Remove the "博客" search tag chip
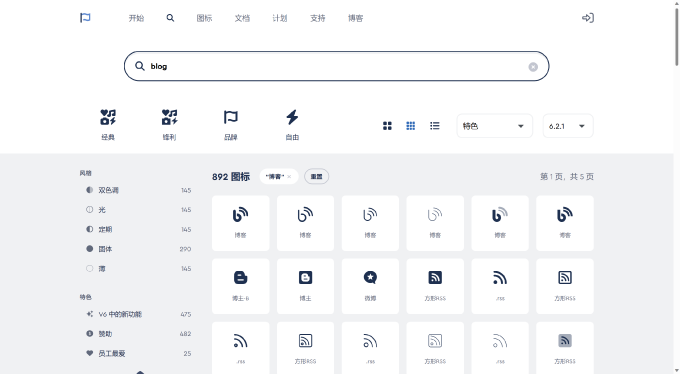 pyautogui.click(x=289, y=177)
